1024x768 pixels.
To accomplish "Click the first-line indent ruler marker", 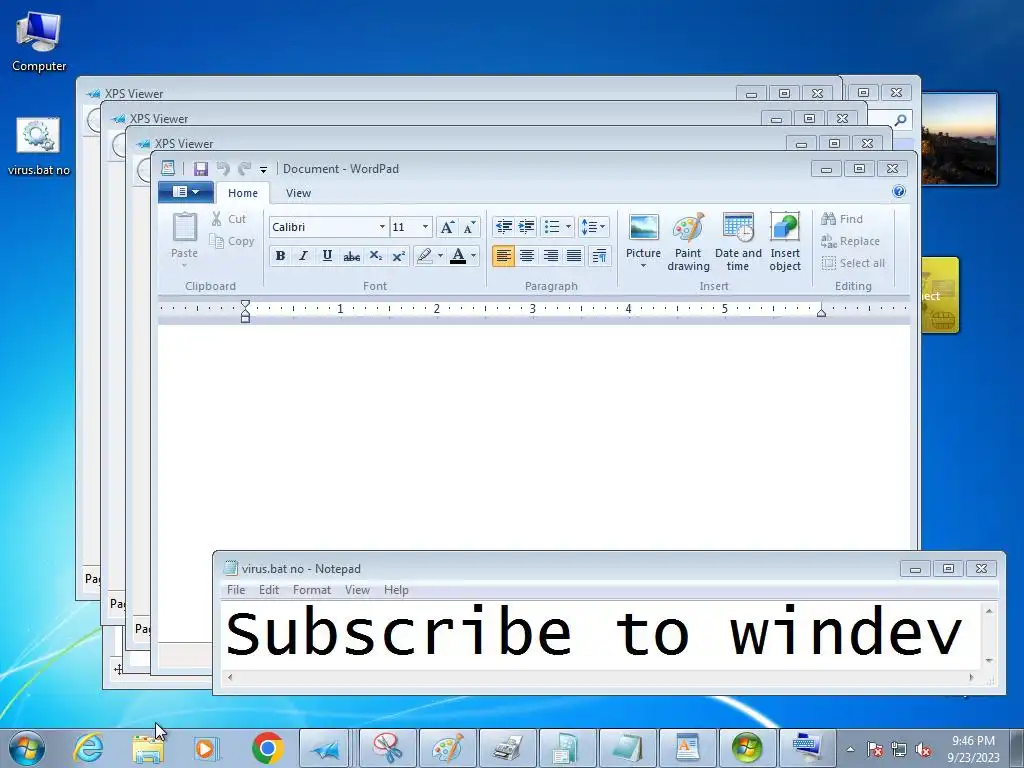I will 245,305.
